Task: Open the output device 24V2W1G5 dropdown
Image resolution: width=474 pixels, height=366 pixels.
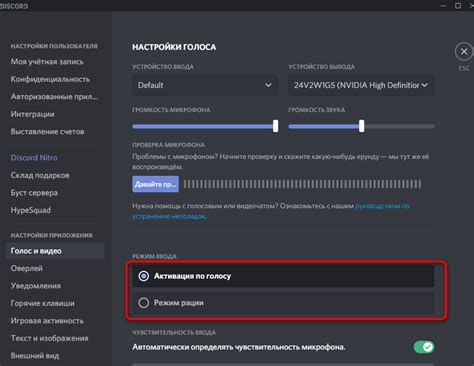Action: point(361,85)
